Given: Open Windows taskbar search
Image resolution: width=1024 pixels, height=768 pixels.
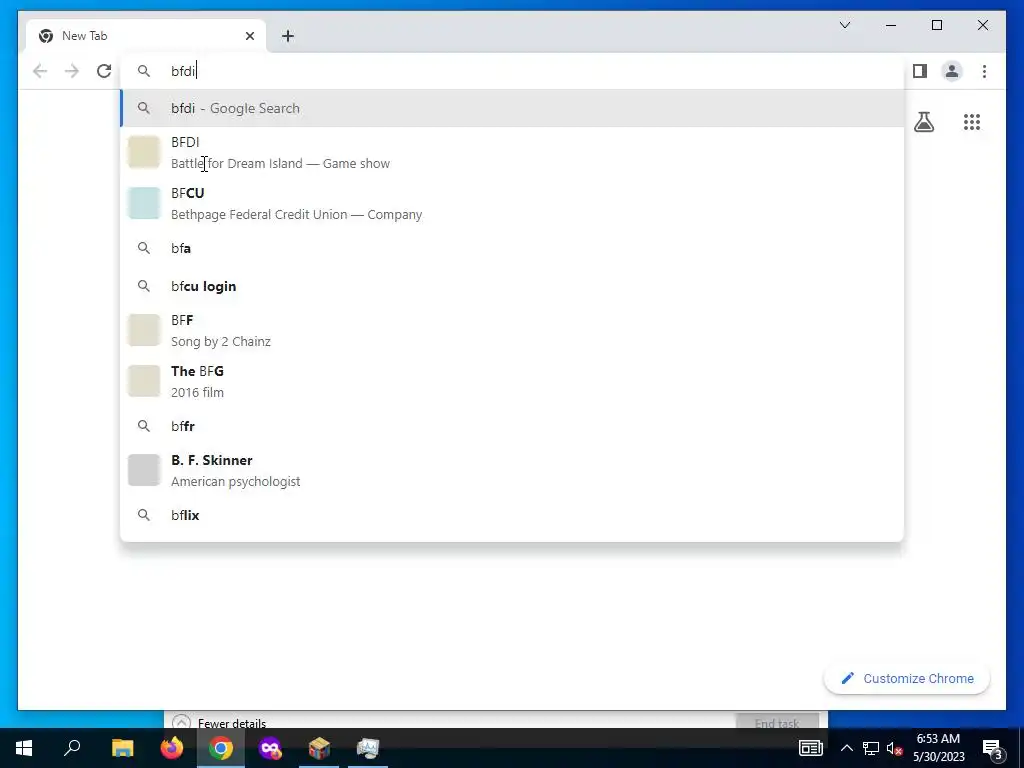Looking at the screenshot, I should click(72, 748).
